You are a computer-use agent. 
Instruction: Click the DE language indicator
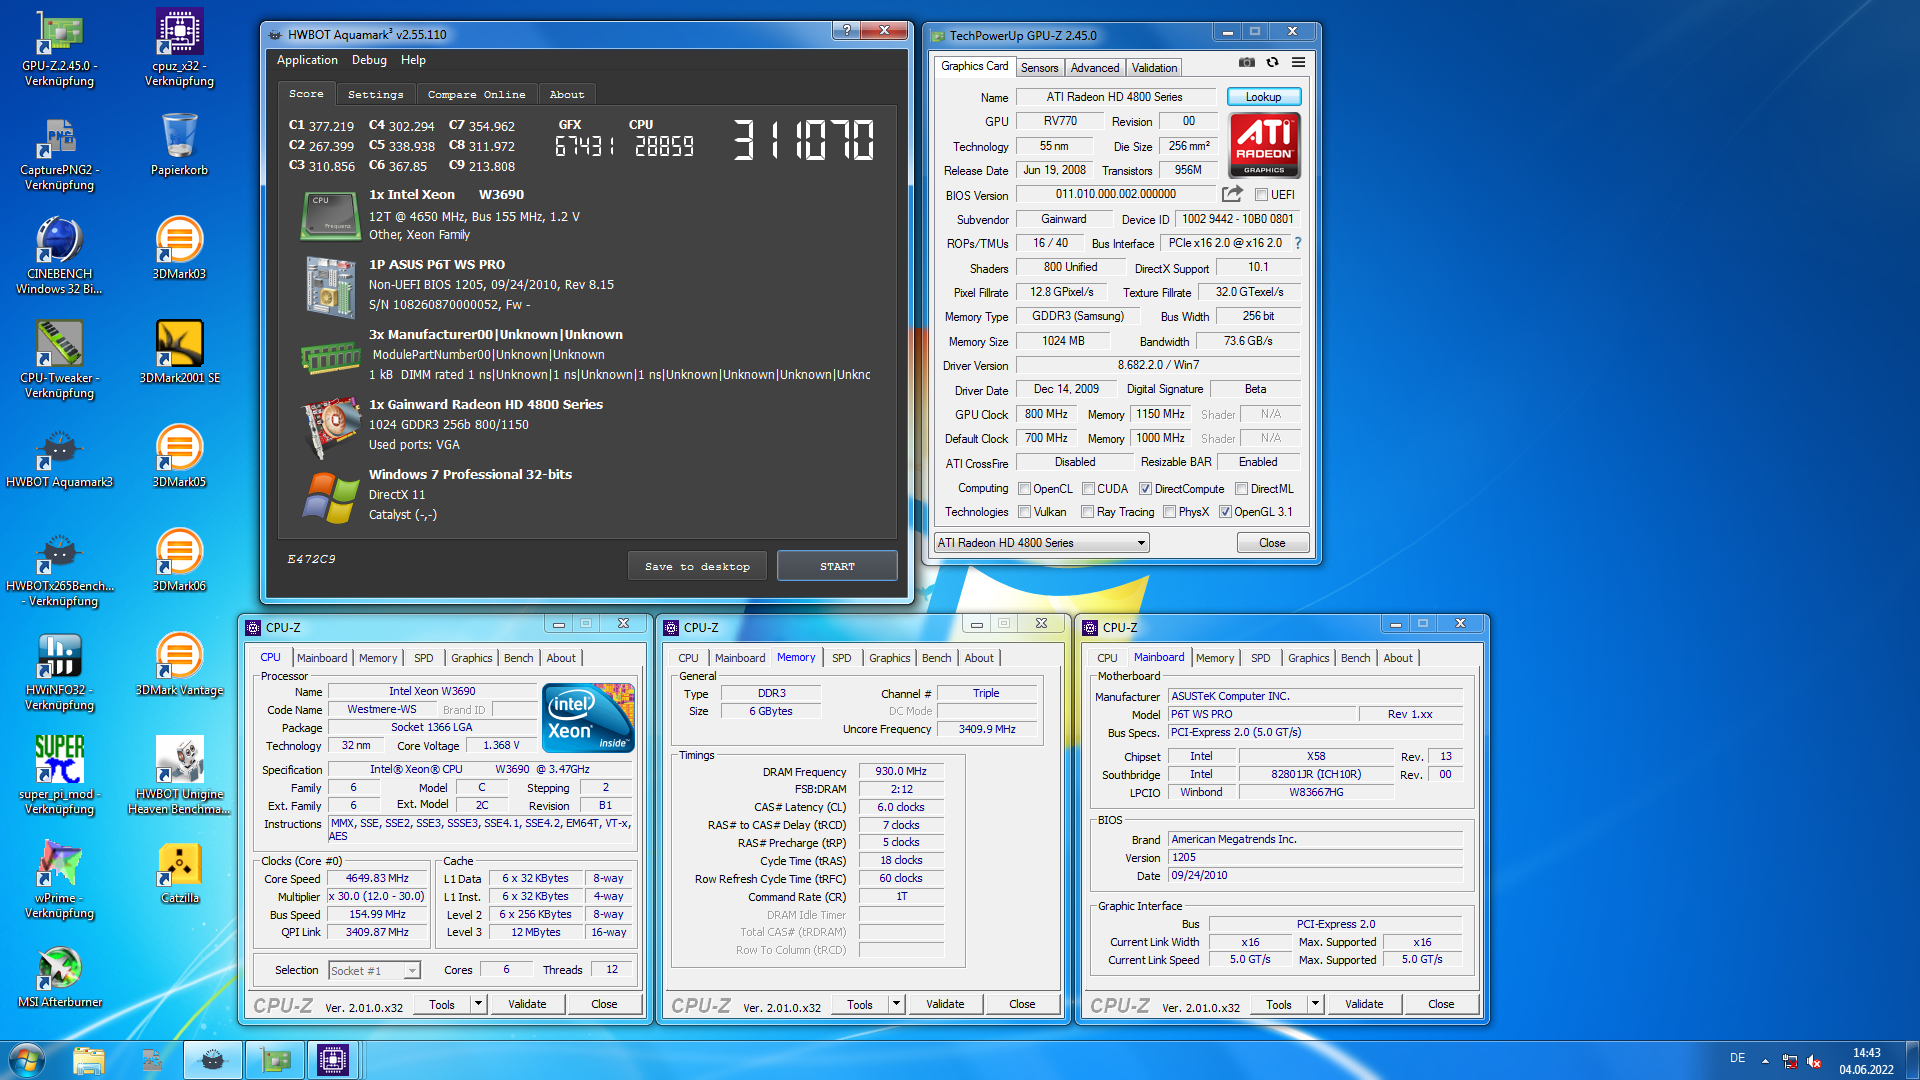pyautogui.click(x=1738, y=1058)
